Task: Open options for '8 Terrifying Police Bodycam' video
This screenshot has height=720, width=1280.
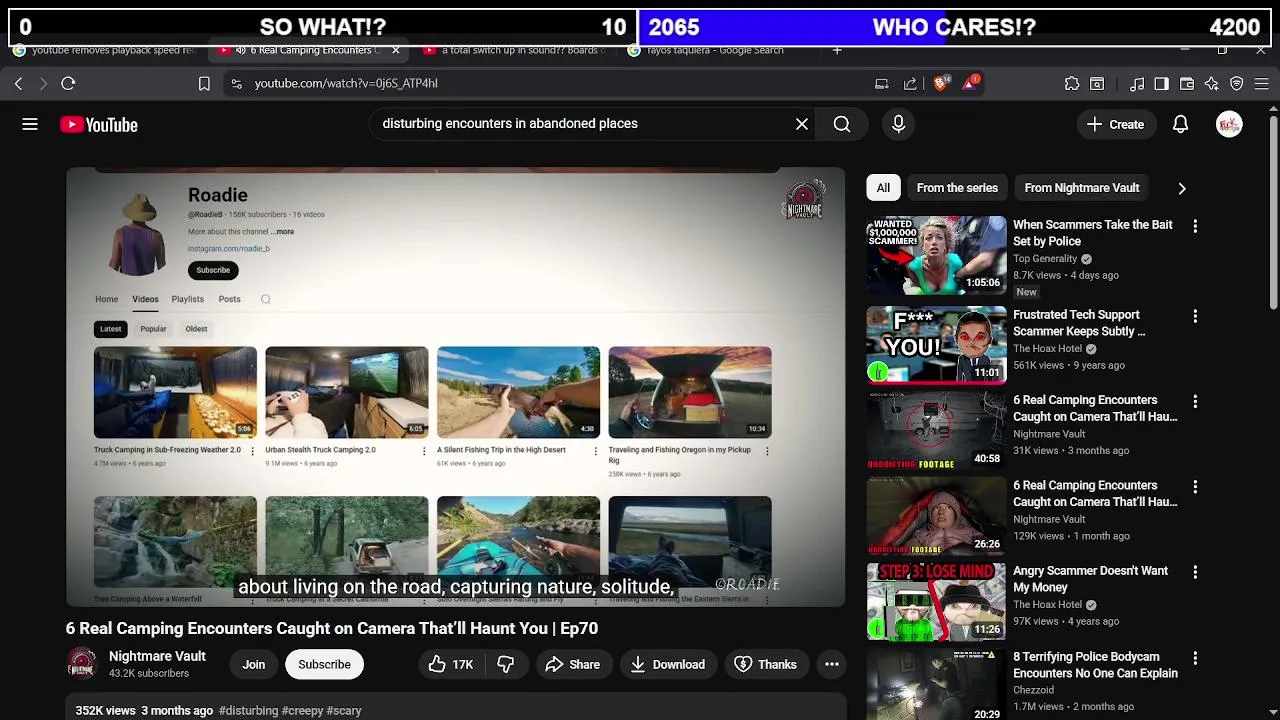Action: click(1195, 658)
